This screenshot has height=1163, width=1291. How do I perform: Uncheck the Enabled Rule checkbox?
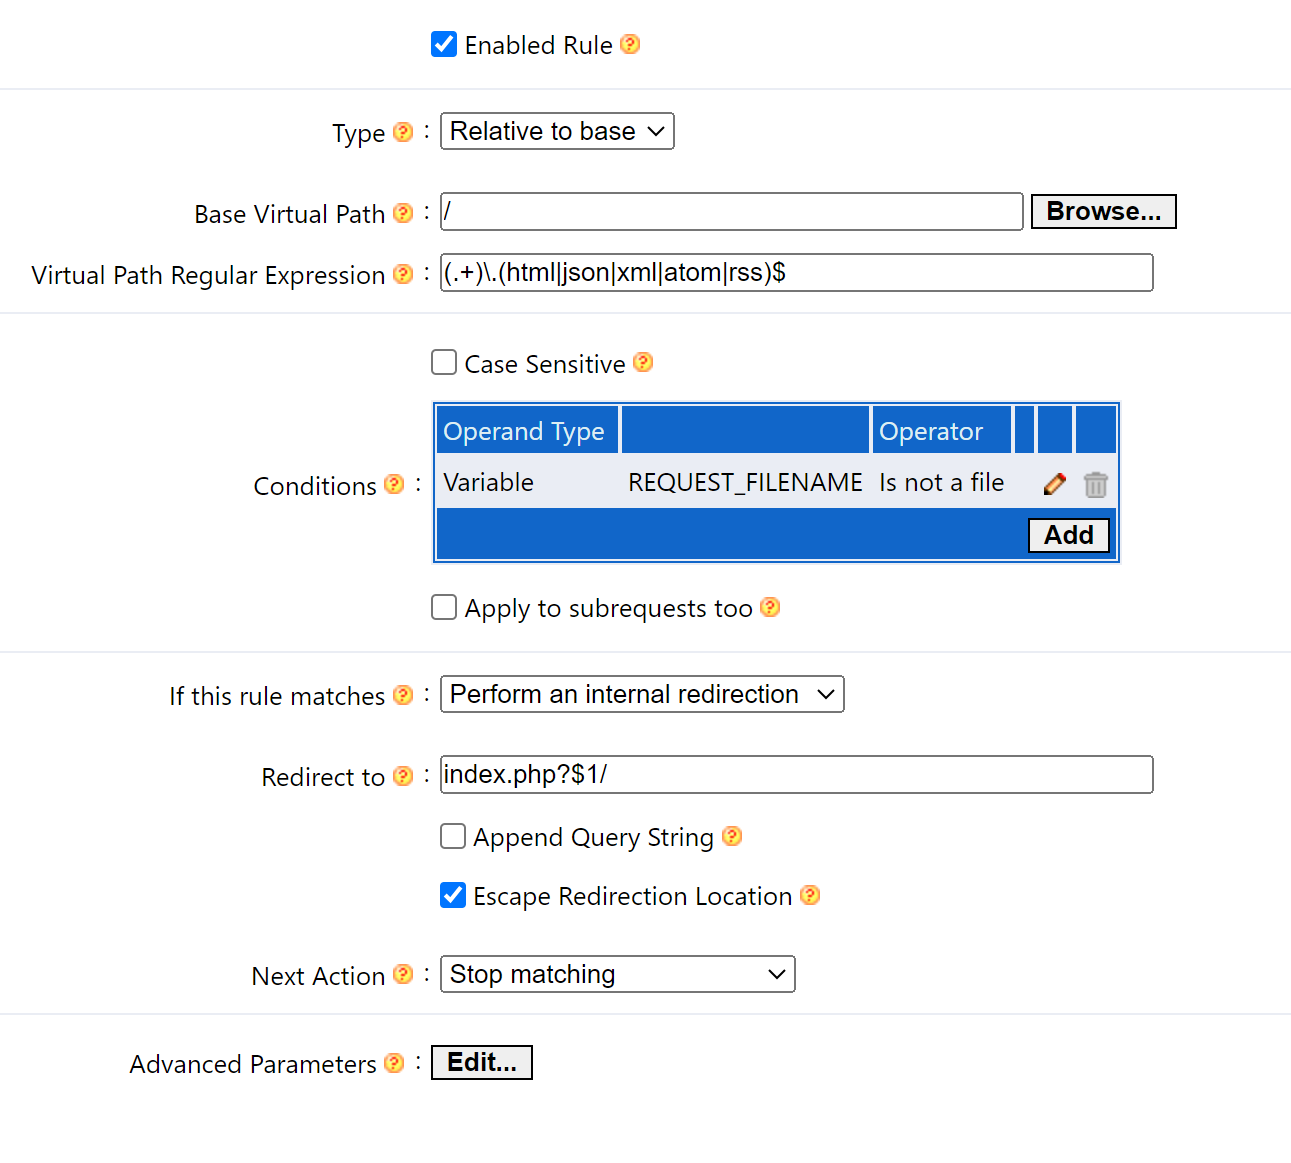[x=444, y=44]
